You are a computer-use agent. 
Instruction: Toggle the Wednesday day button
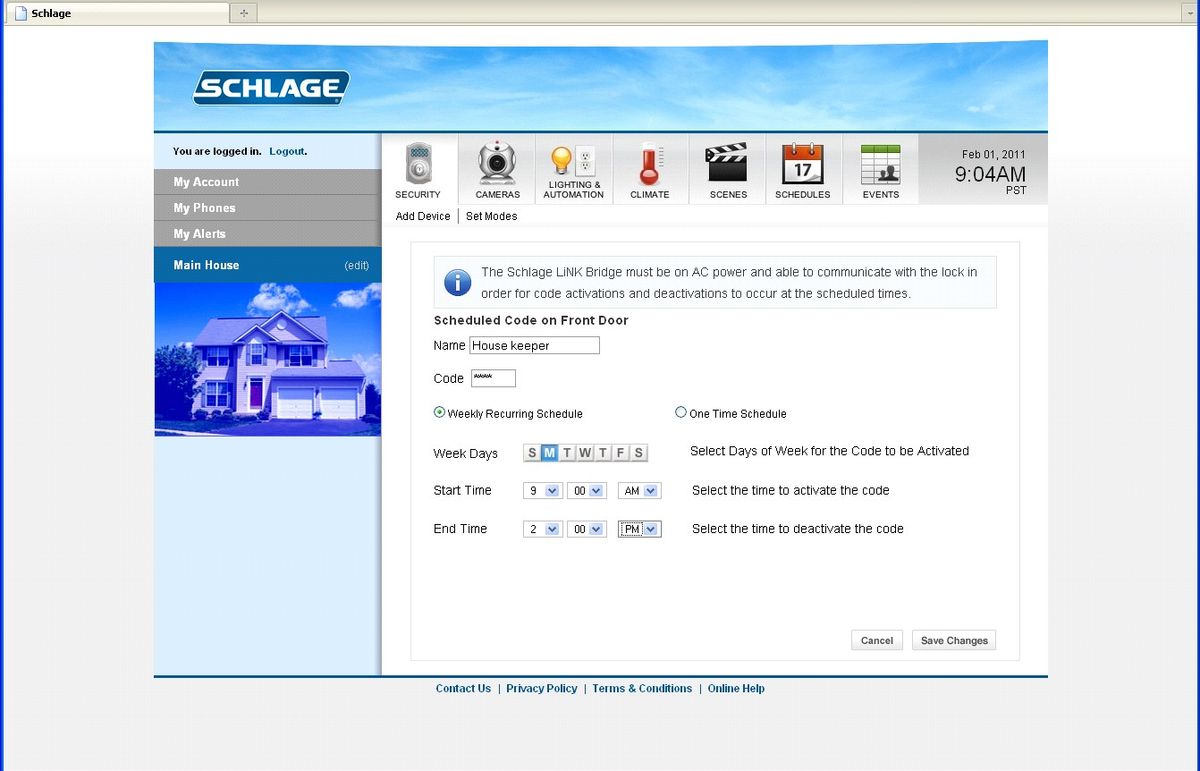click(x=585, y=453)
